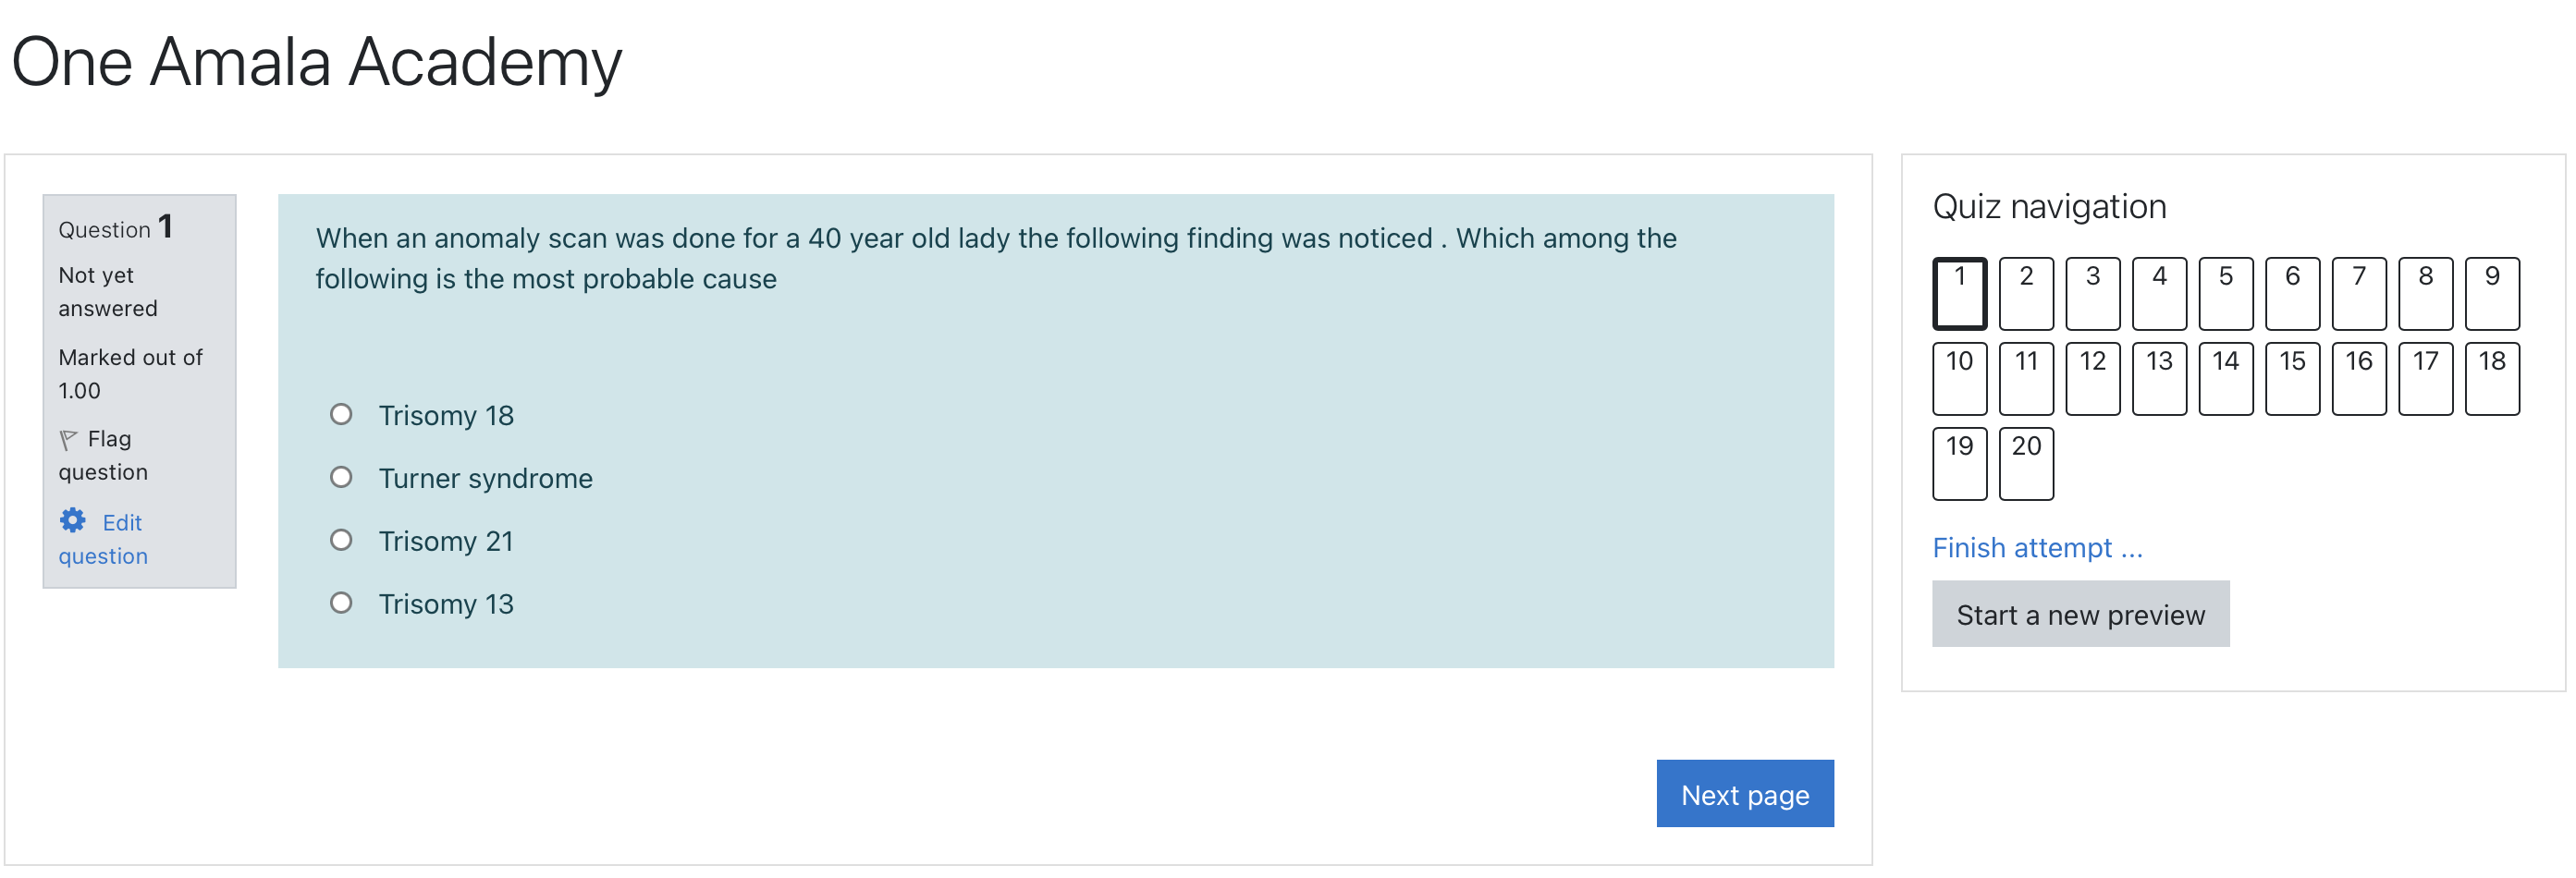Screen dimensions: 2576x878
Task: Mark Trisomy 13 as the answer
Action: pos(341,603)
